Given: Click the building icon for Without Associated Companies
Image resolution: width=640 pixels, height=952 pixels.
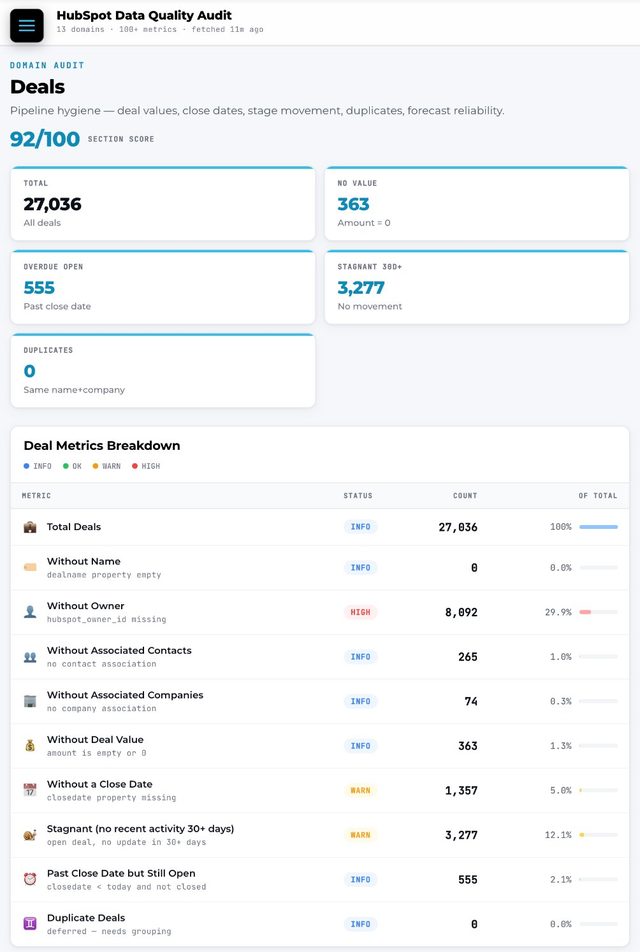Looking at the screenshot, I should [x=30, y=701].
